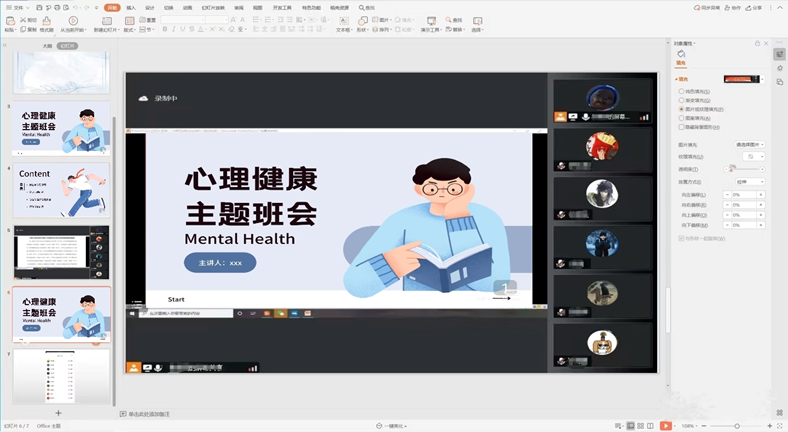
Task: Click 单击此处添加备注 notes area
Action: [x=148, y=413]
